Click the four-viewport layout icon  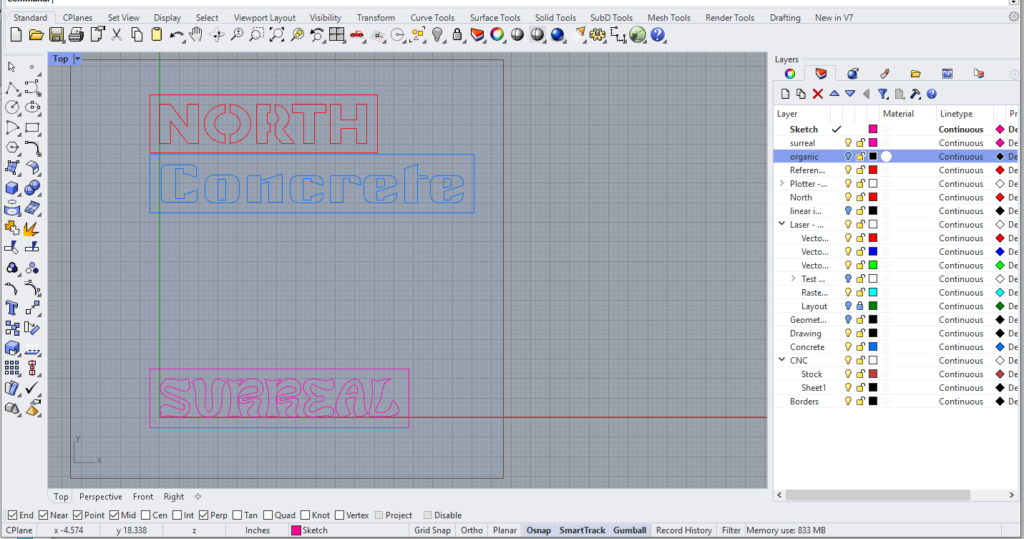pyautogui.click(x=337, y=35)
